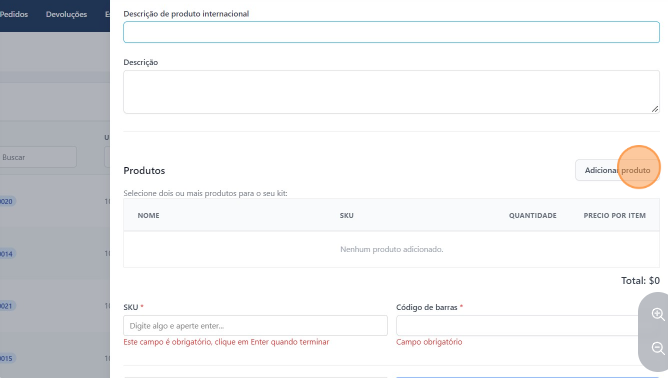
Task: Click the zoom in magnifier icon
Action: 658,315
